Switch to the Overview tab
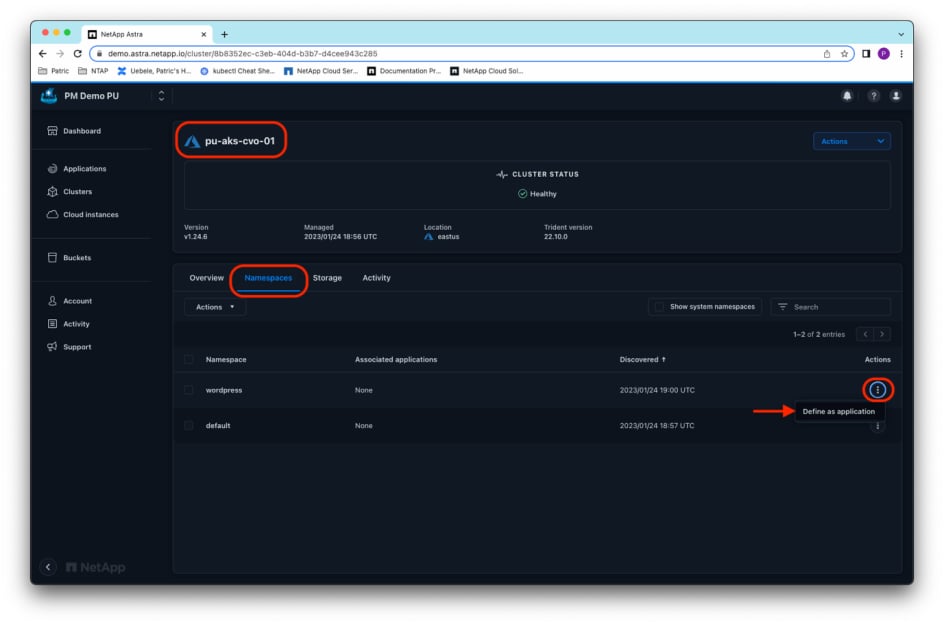 point(206,278)
